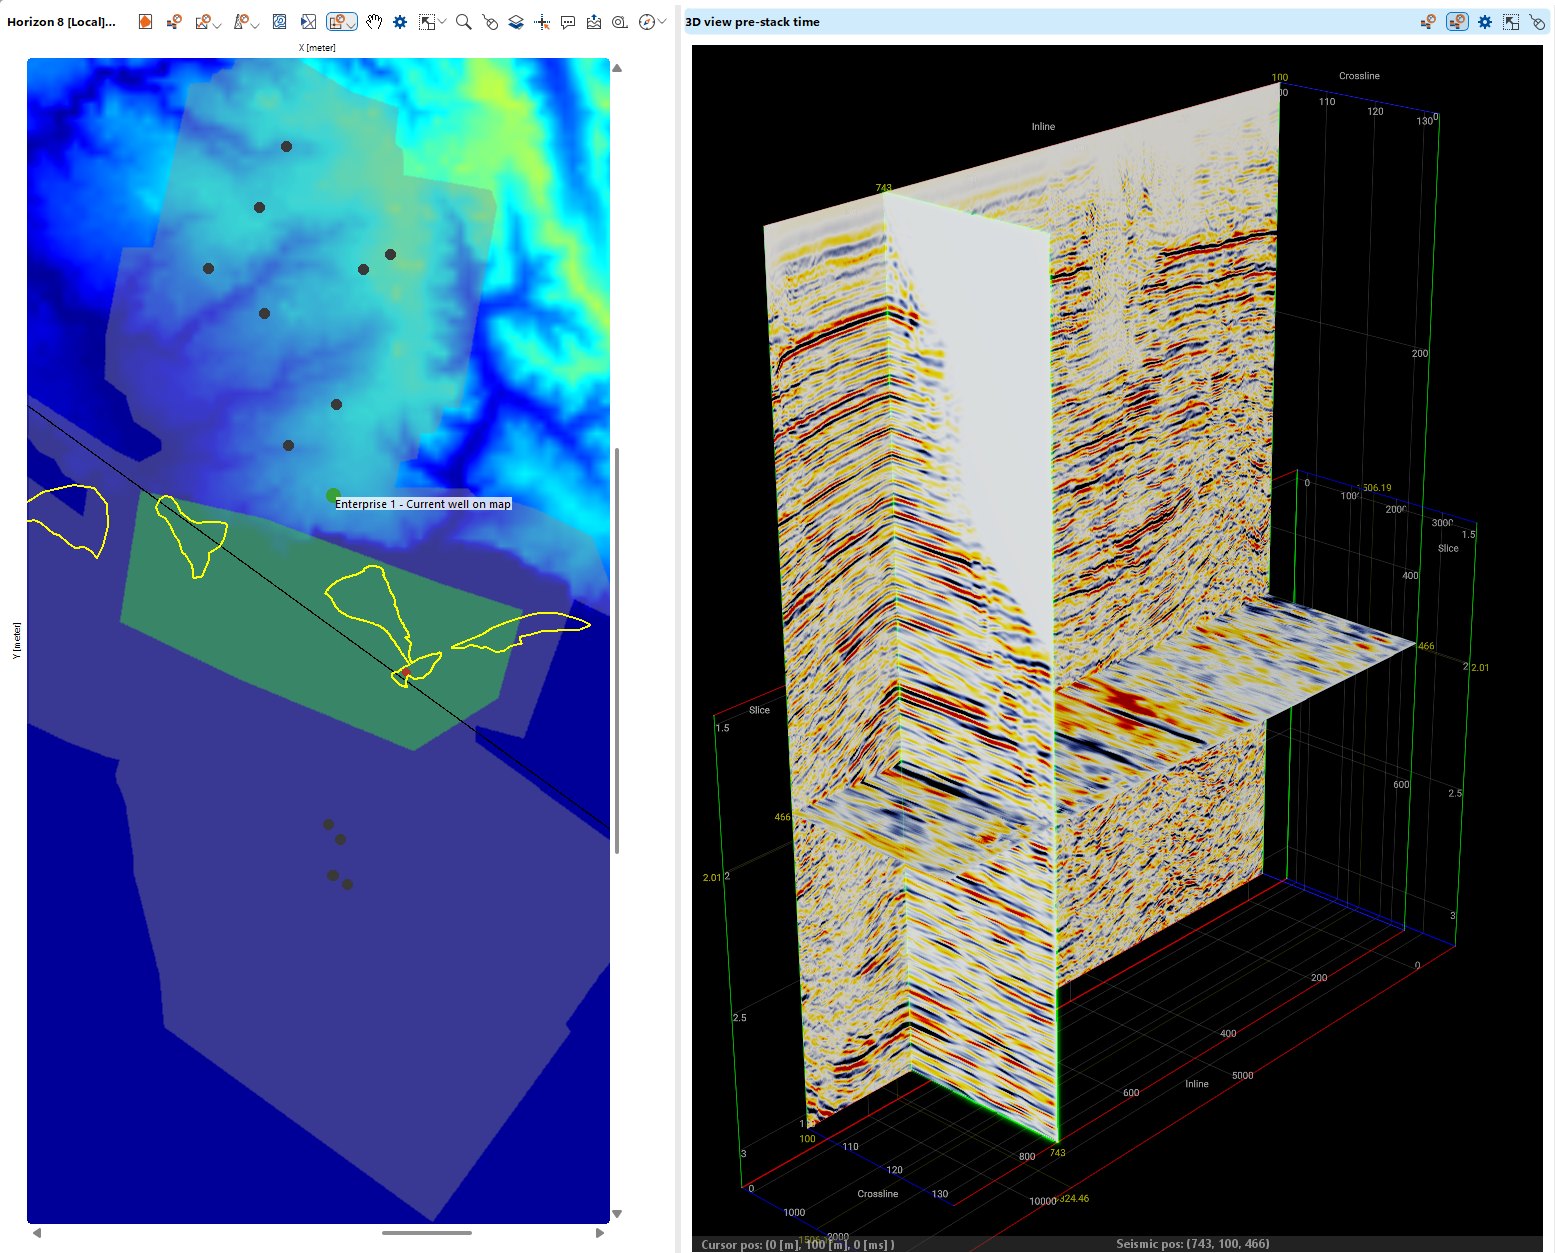Click the export map image icon
The width and height of the screenshot is (1555, 1253).
click(x=594, y=22)
